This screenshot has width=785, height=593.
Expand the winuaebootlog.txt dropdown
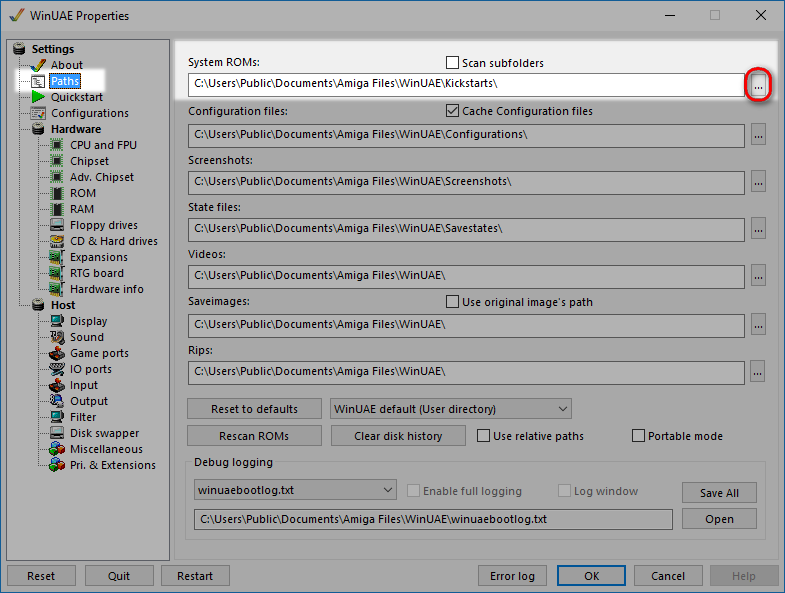click(x=295, y=491)
